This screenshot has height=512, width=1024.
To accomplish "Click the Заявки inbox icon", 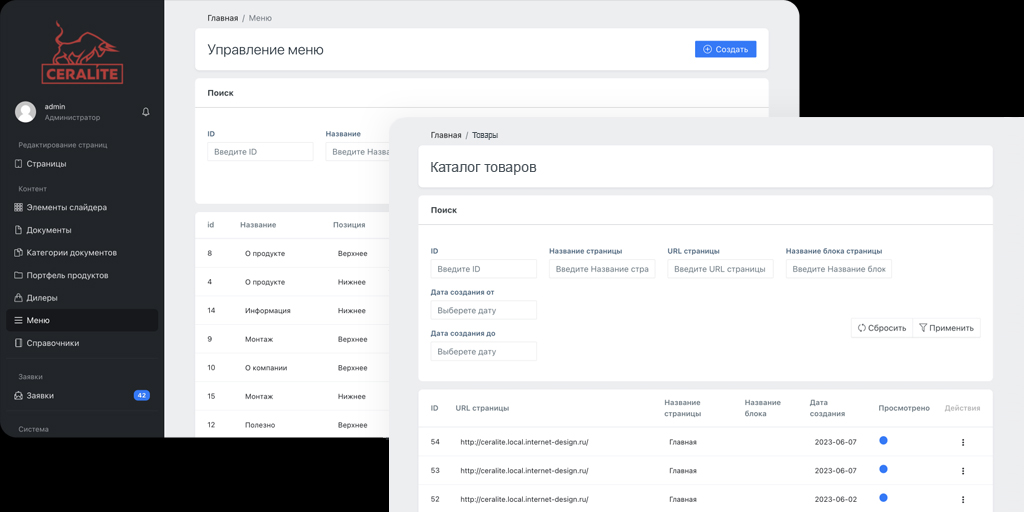I will 18,396.
